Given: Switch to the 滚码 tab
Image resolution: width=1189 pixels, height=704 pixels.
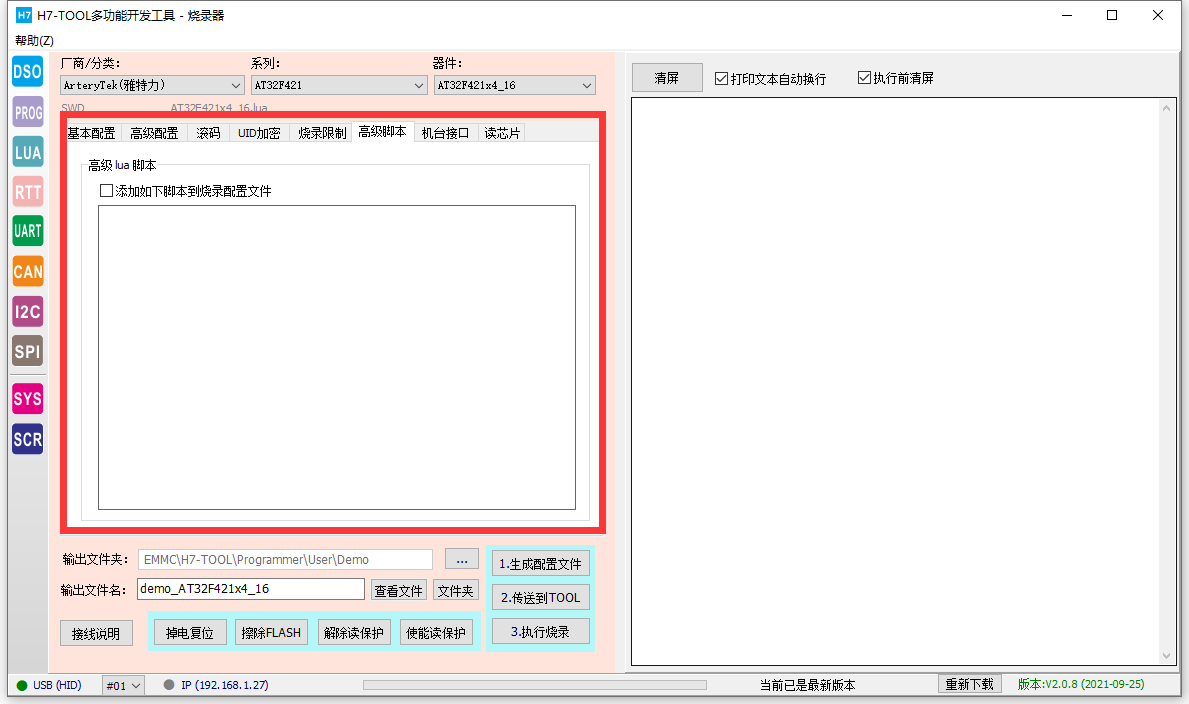Looking at the screenshot, I should (209, 133).
